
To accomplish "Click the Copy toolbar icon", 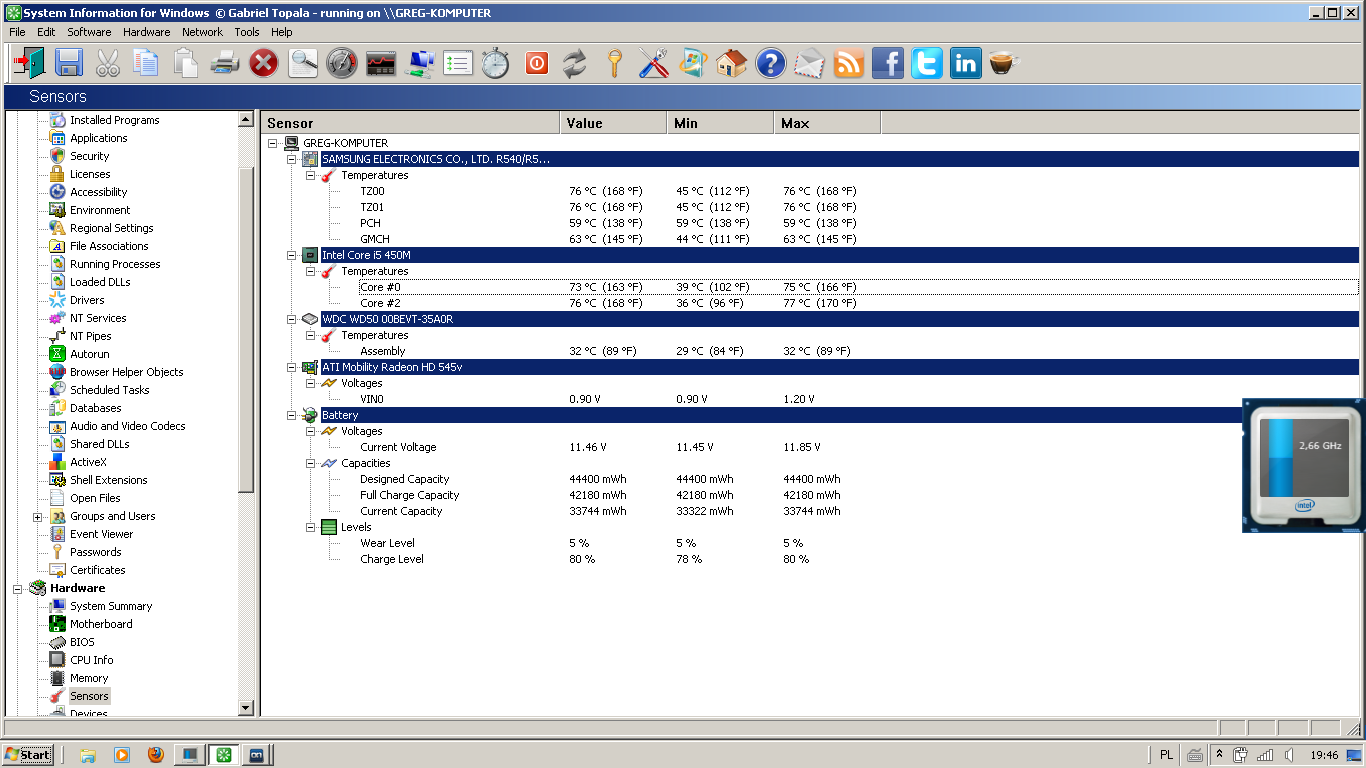I will click(x=146, y=64).
